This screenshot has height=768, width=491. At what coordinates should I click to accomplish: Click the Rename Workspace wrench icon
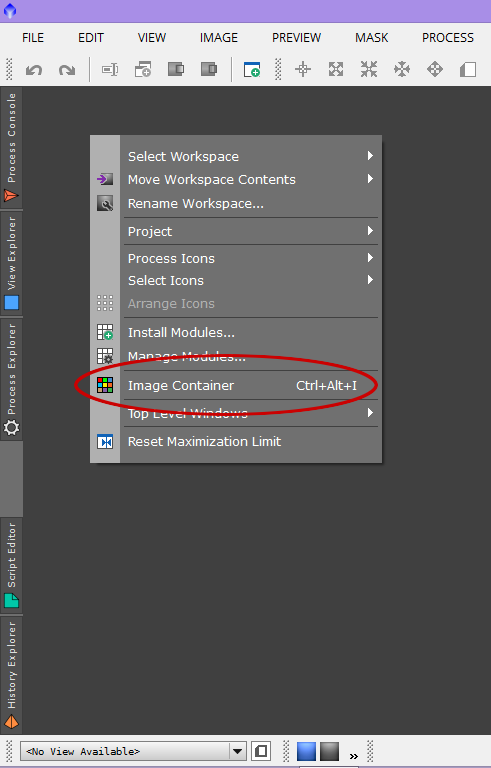click(105, 203)
